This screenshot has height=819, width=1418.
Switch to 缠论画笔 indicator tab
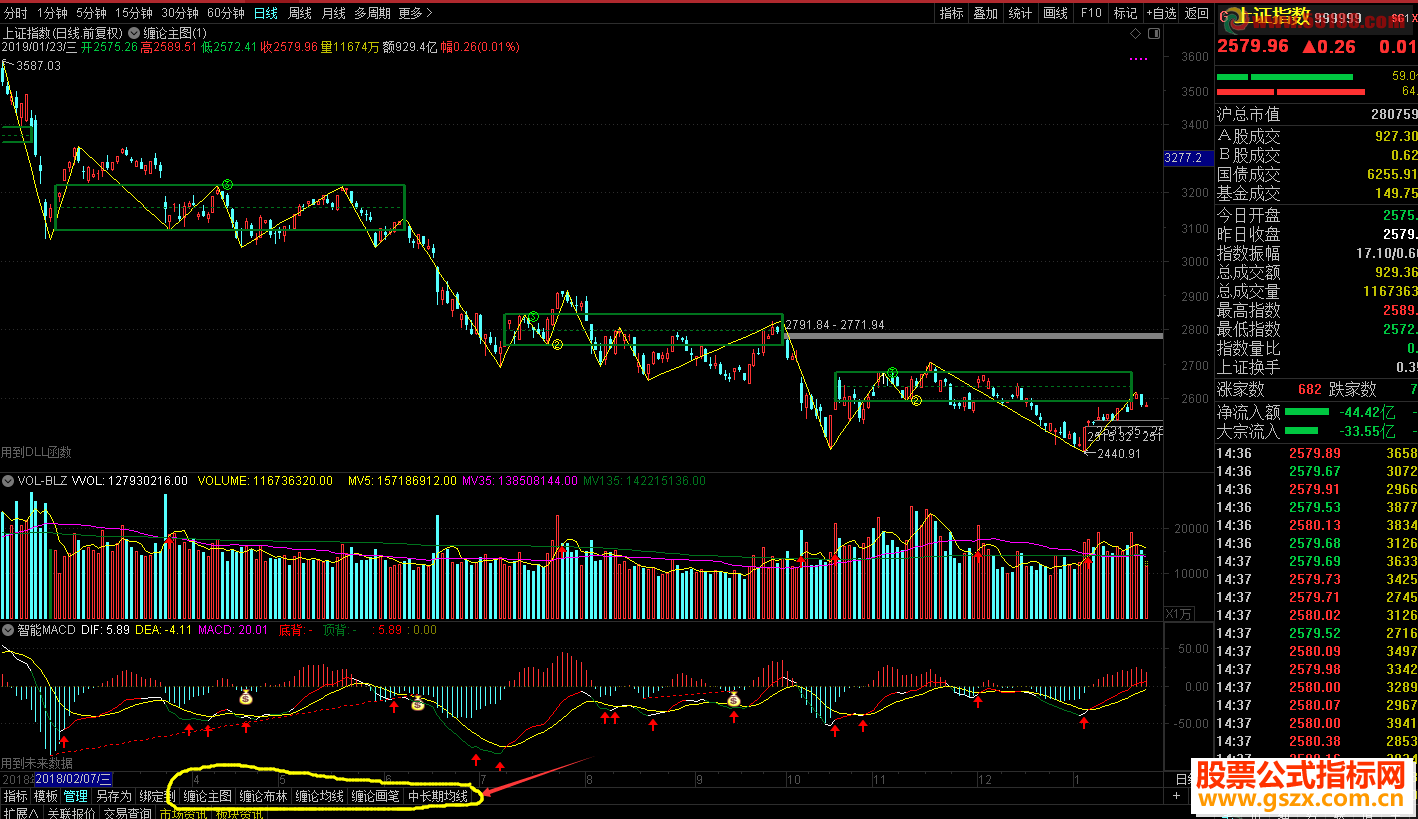pos(376,797)
